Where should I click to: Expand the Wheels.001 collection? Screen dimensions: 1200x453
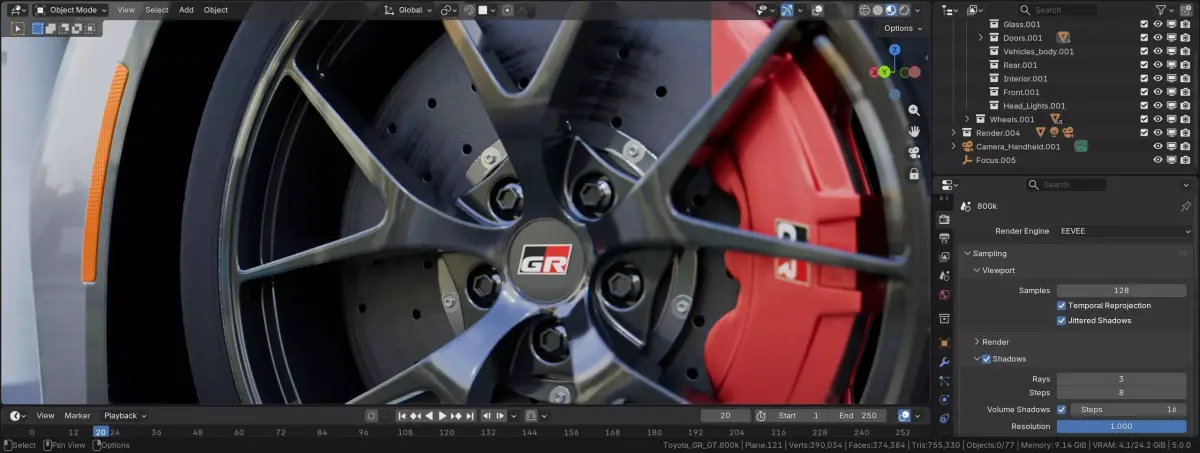pos(967,119)
